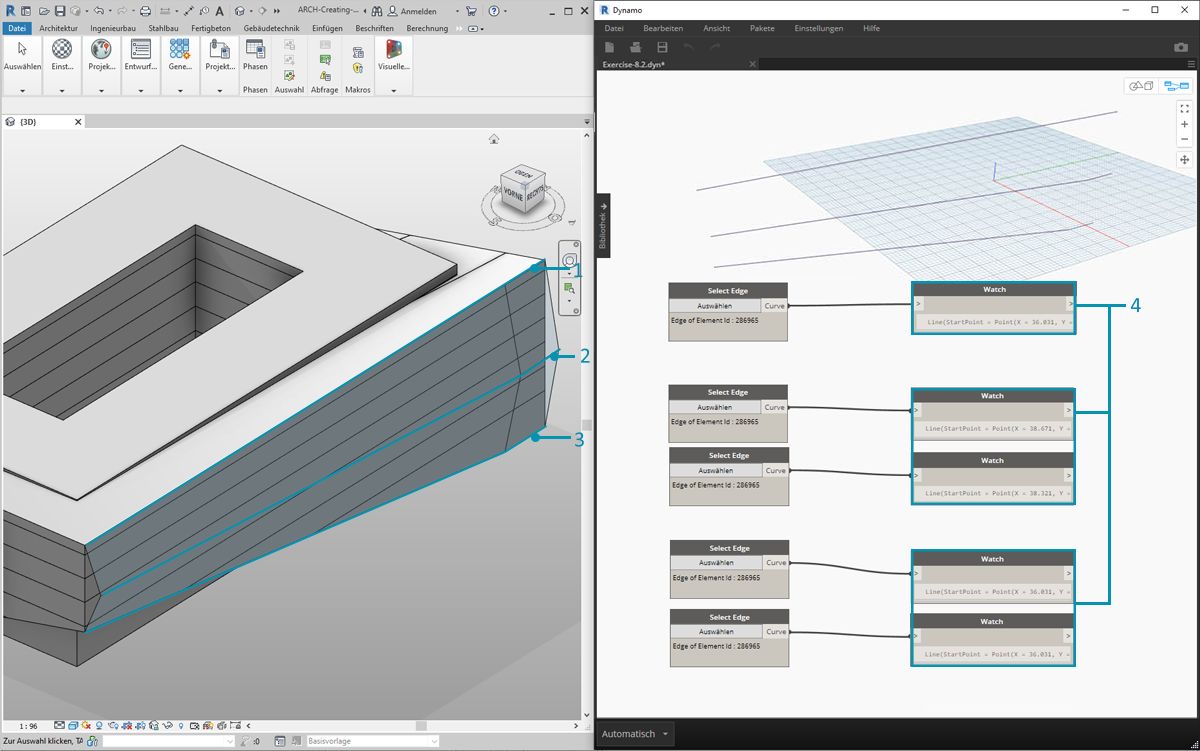Viewport: 1200px width, 751px height.
Task: Click Auswählen on the fourth Select Edge node
Action: (715, 562)
